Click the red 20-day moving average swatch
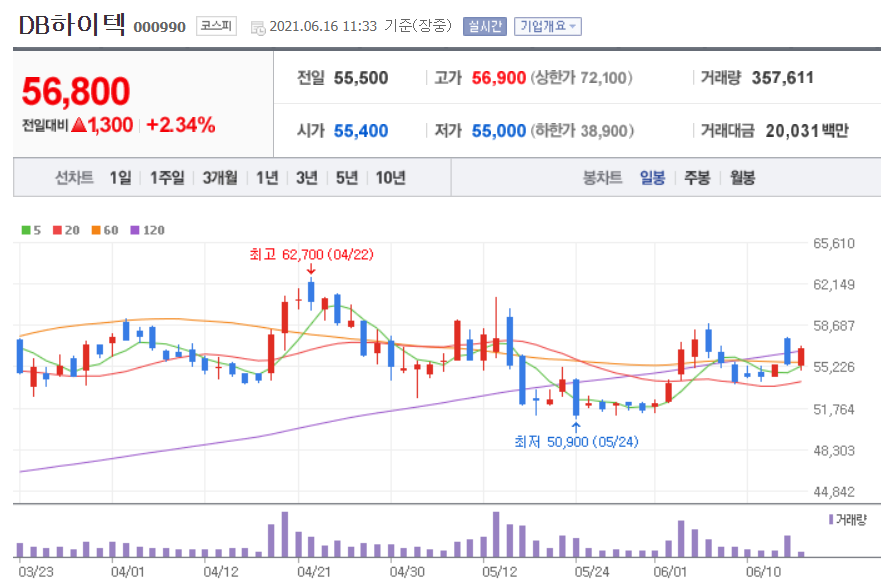The width and height of the screenshot is (881, 579). pyautogui.click(x=57, y=230)
